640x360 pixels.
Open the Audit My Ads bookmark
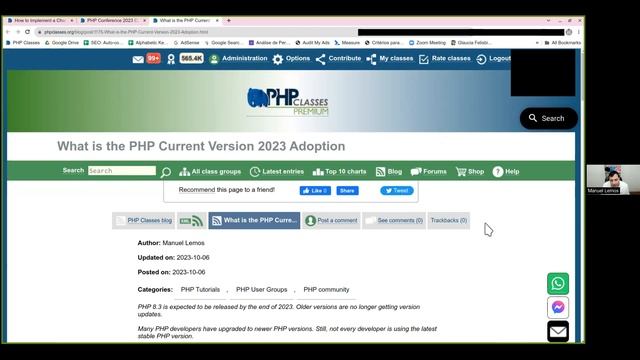[312, 42]
